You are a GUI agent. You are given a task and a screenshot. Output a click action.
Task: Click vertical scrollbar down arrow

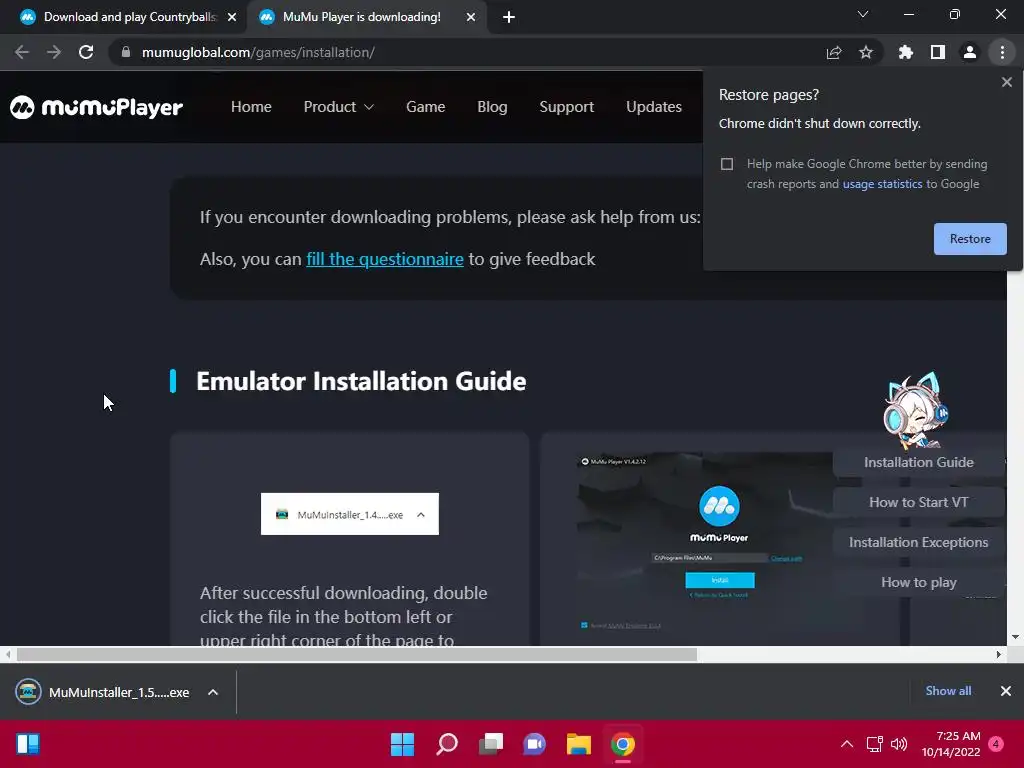point(1015,637)
